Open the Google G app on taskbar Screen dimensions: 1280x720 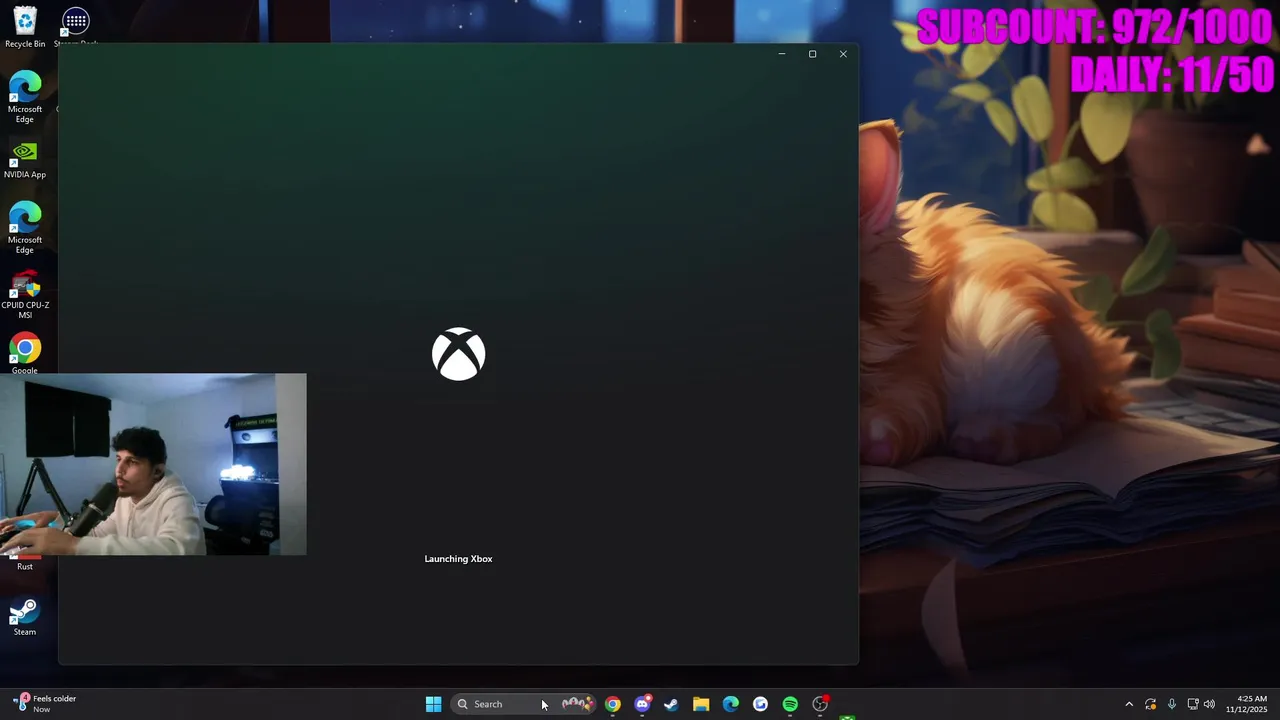(760, 704)
